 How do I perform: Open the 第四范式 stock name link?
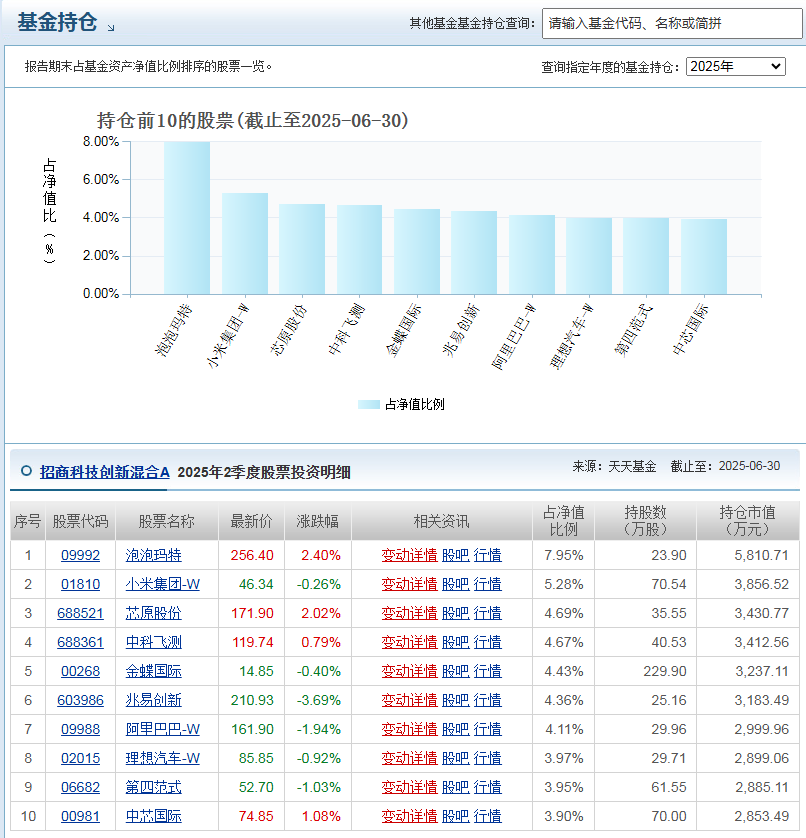(x=153, y=787)
